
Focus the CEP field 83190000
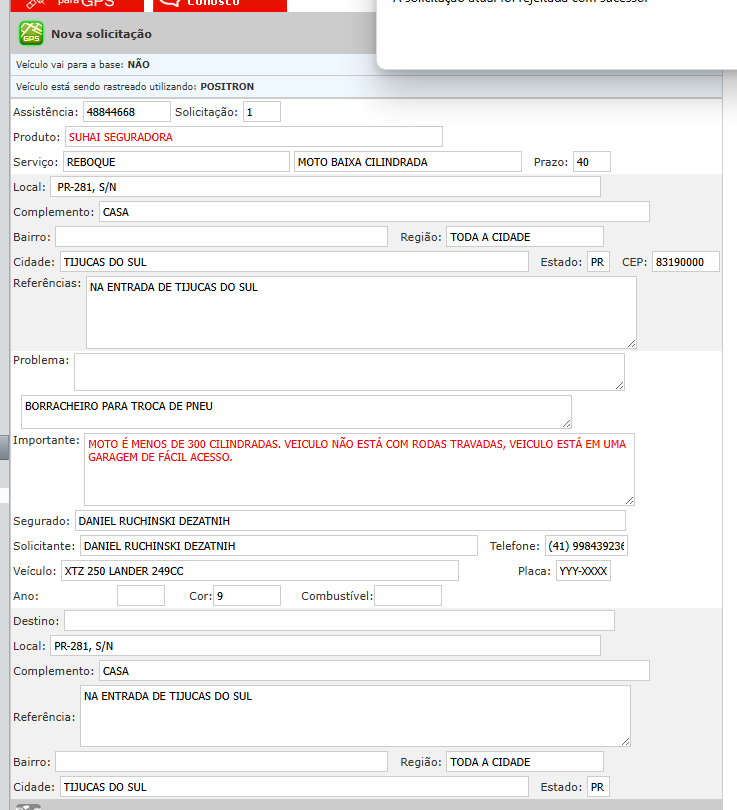tap(686, 261)
